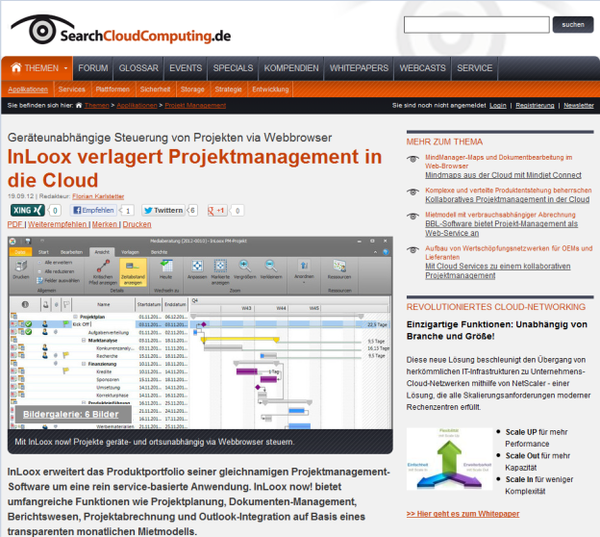The image size is (600, 537).
Task: Click the breadcrumb home icon
Action: coord(79,105)
